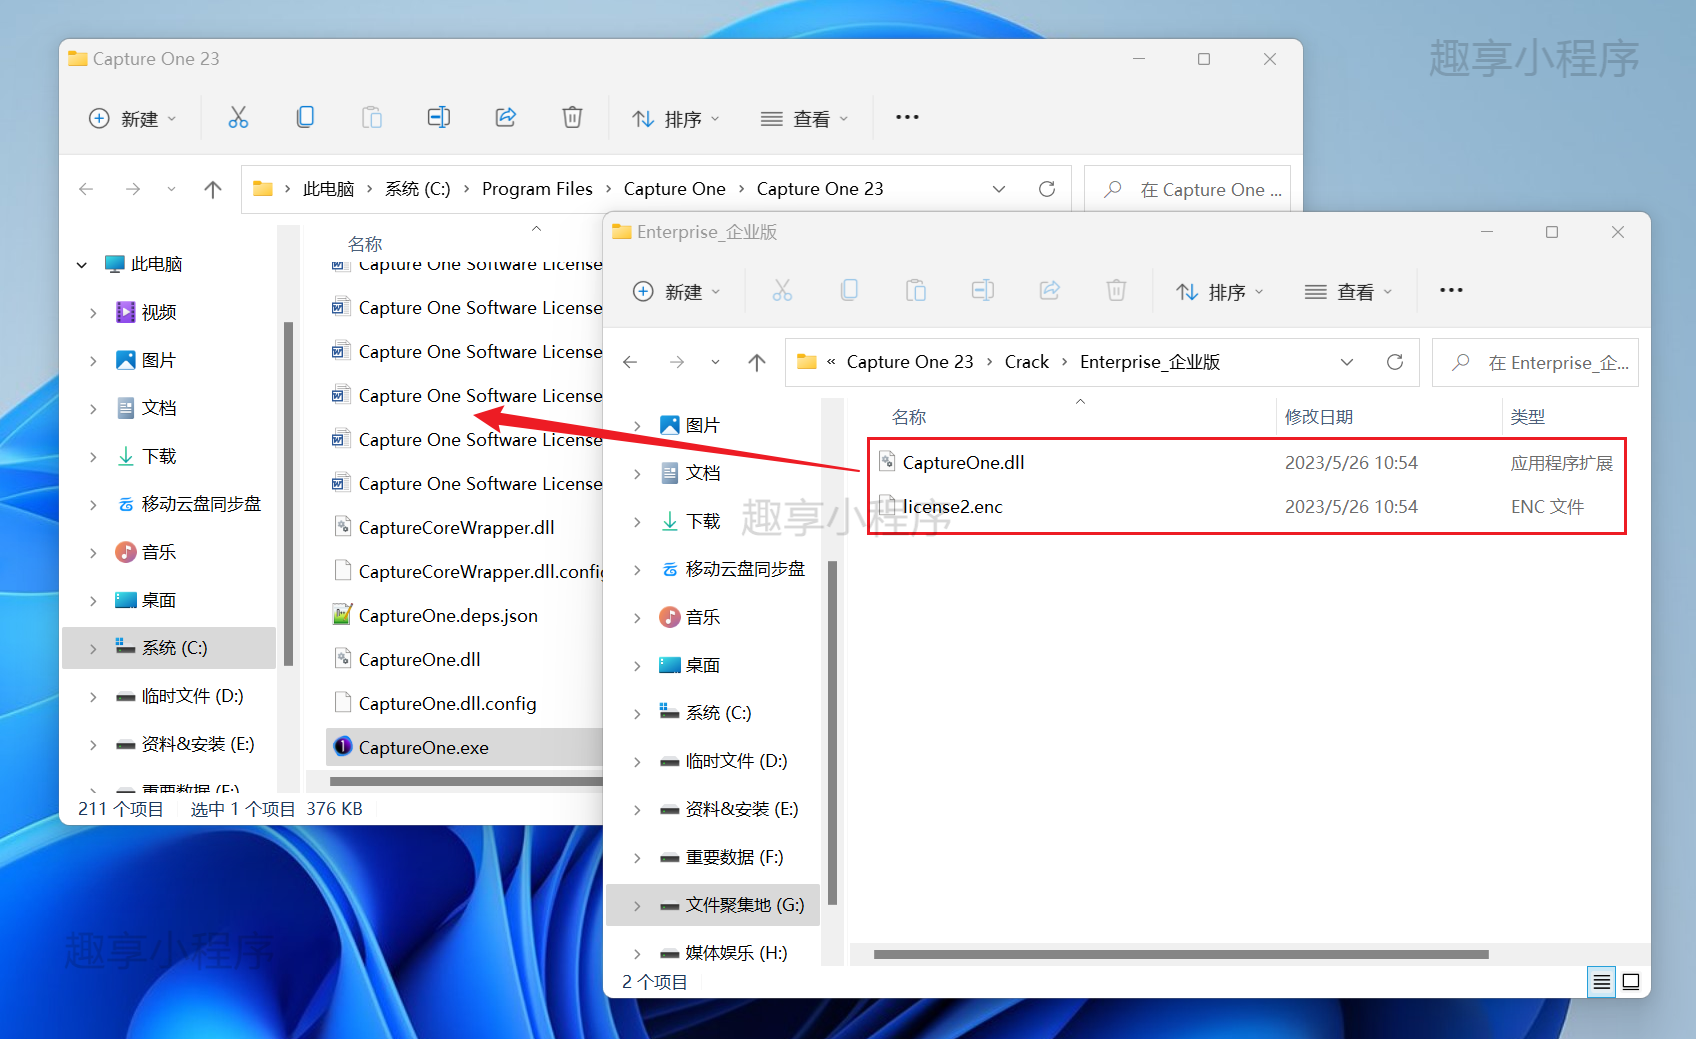The height and width of the screenshot is (1039, 1696).
Task: Select 临时文件 (D:) in Capture One 23 sidebar
Action: point(169,696)
